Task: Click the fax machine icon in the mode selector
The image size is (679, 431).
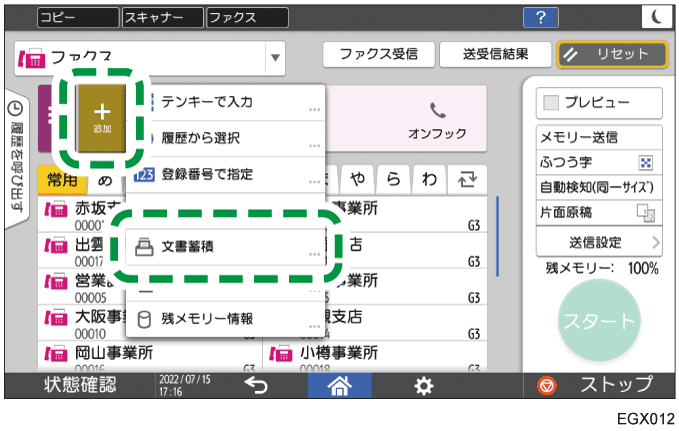Action: point(32,58)
